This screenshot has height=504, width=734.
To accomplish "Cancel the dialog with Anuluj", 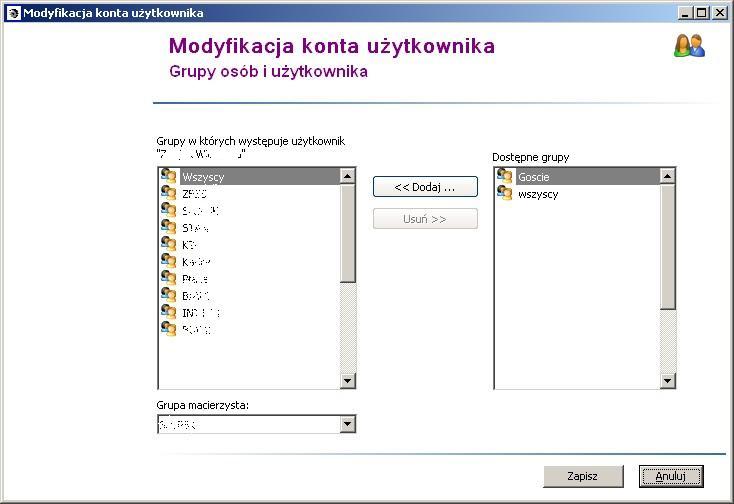I will pyautogui.click(x=671, y=476).
